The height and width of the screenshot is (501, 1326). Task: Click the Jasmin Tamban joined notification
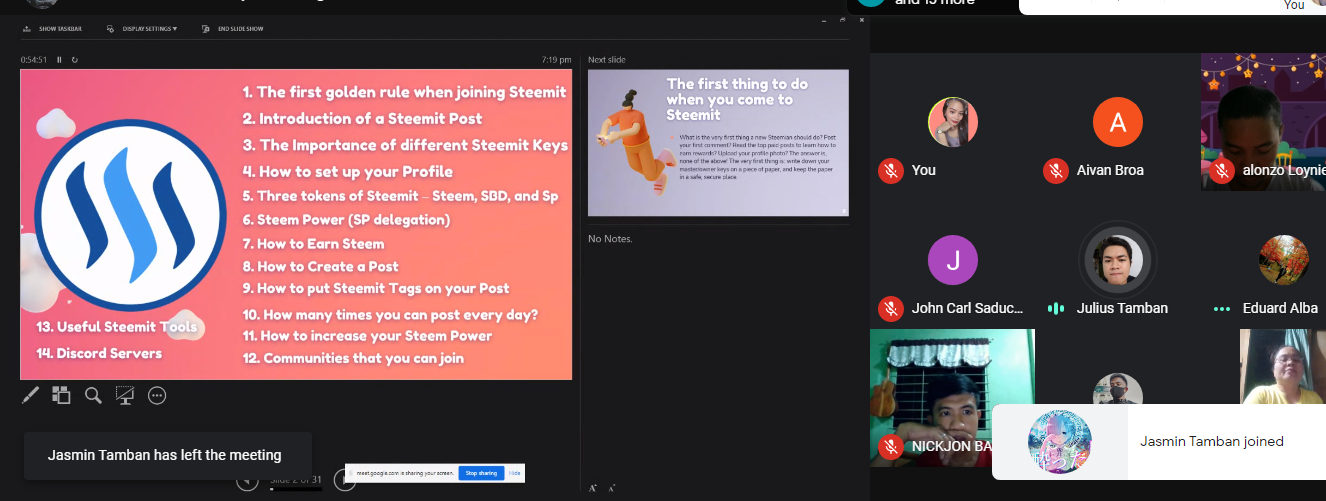tap(1159, 441)
